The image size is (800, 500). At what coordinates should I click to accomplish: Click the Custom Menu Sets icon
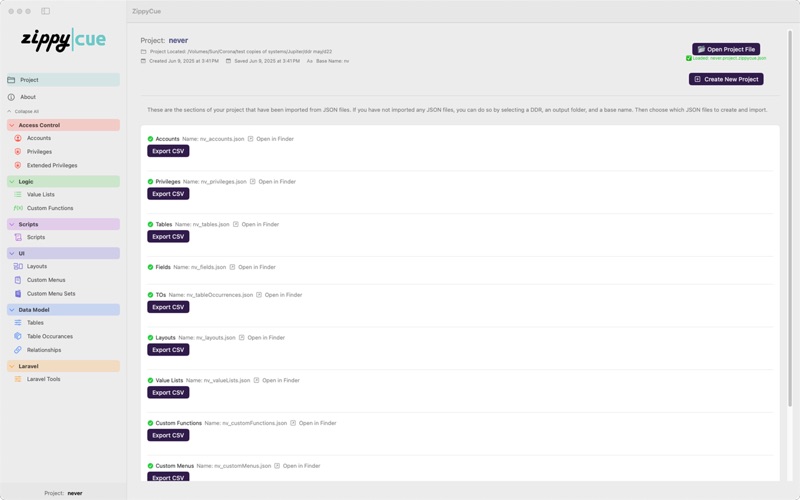pyautogui.click(x=18, y=294)
